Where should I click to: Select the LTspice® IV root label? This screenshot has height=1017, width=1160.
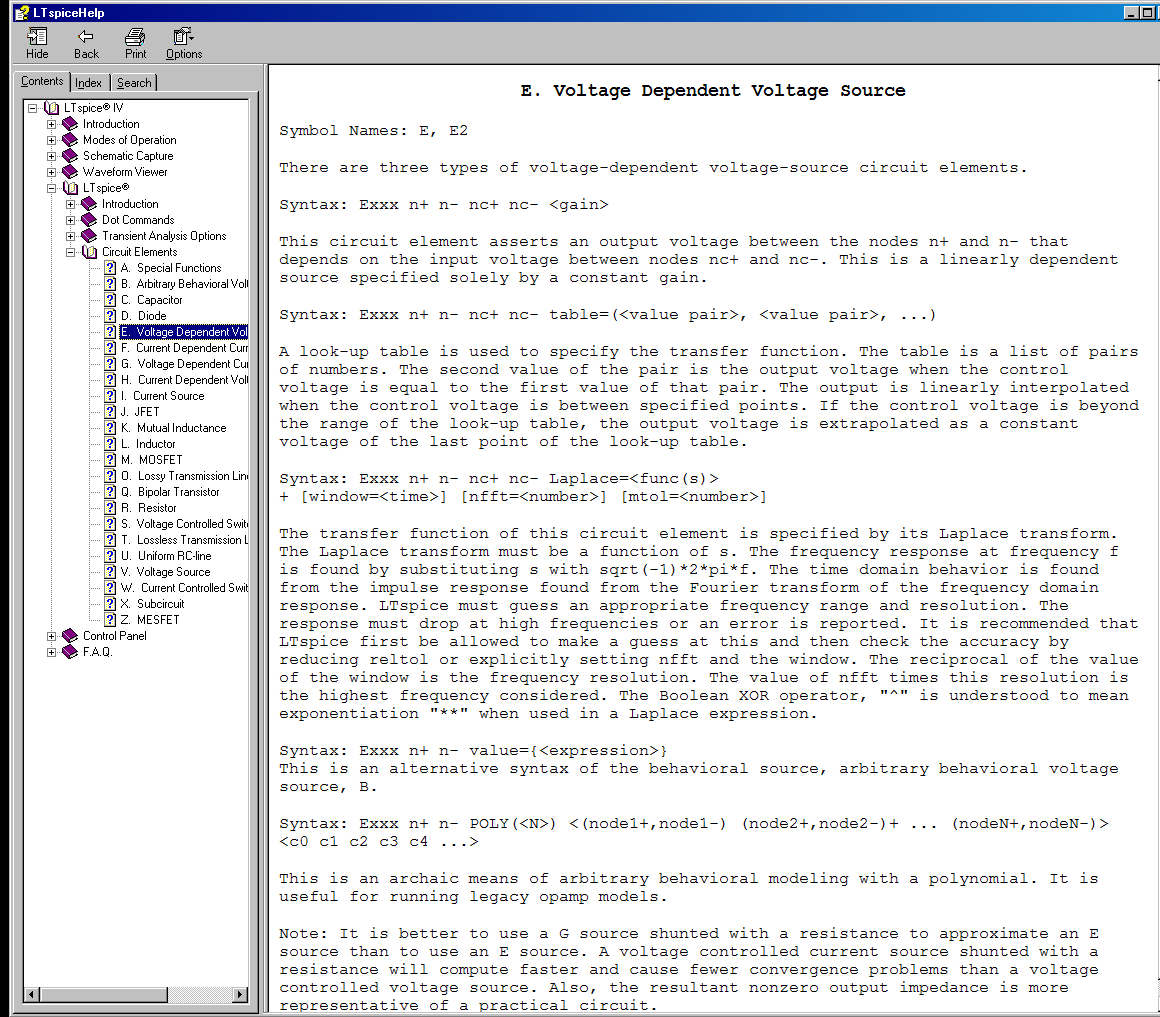click(x=93, y=108)
